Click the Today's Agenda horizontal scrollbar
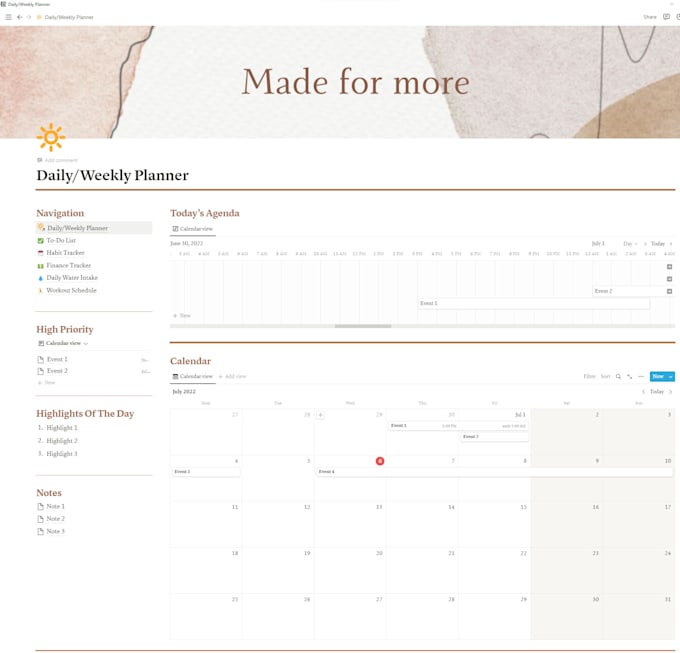The height and width of the screenshot is (653, 680). click(363, 326)
